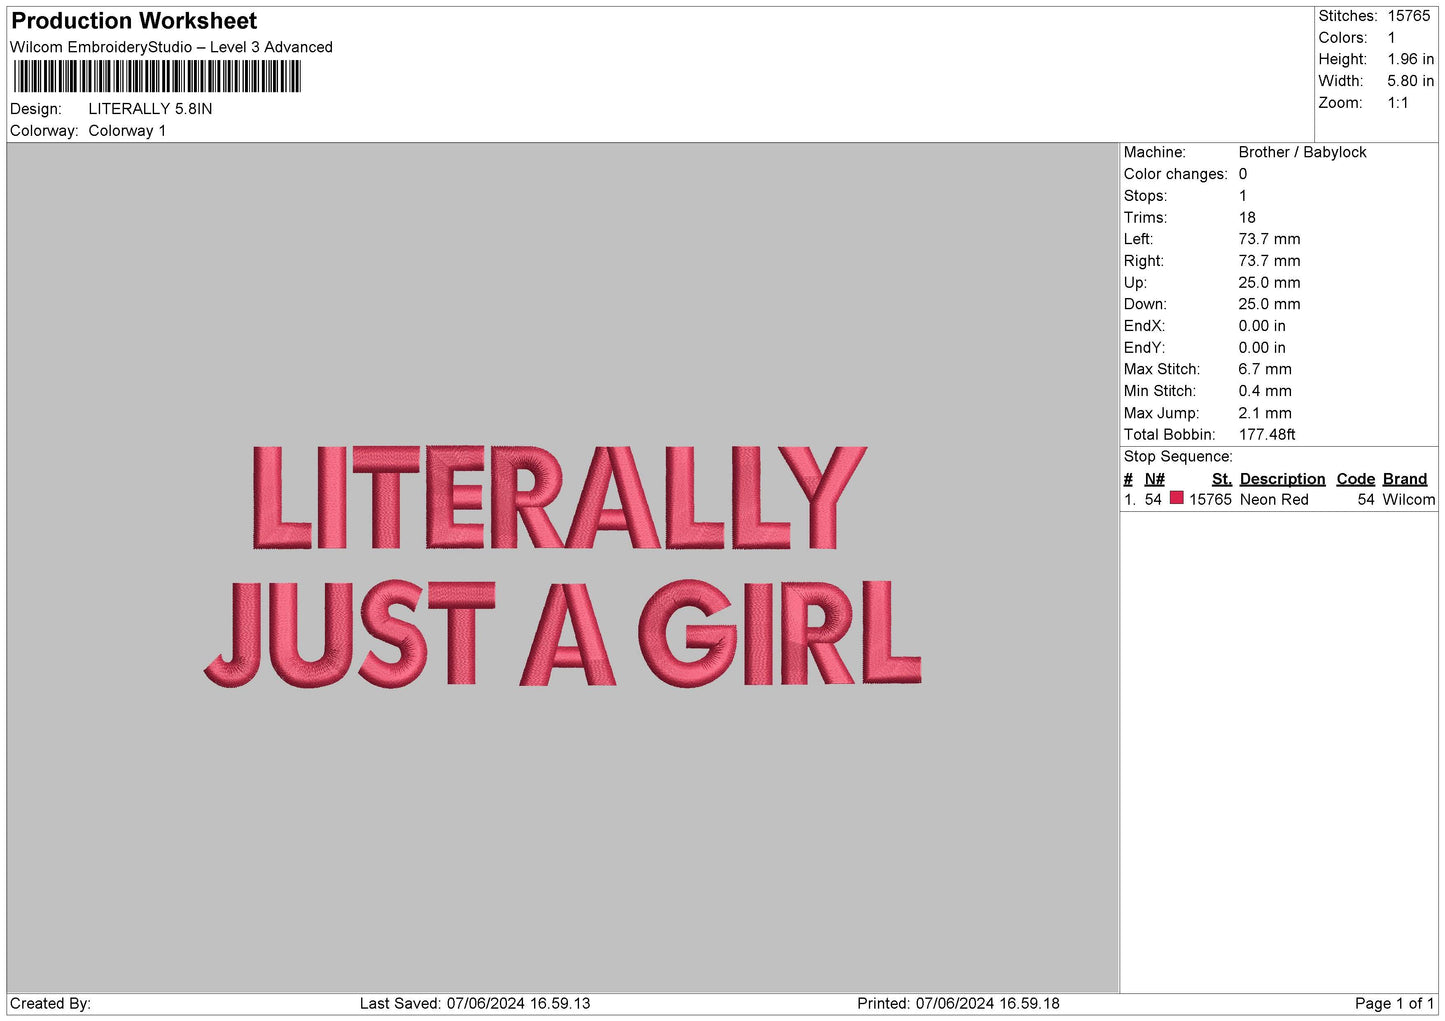Image resolution: width=1445 pixels, height=1021 pixels.
Task: Click the Right value 73.7 mm
Action: click(x=1269, y=261)
